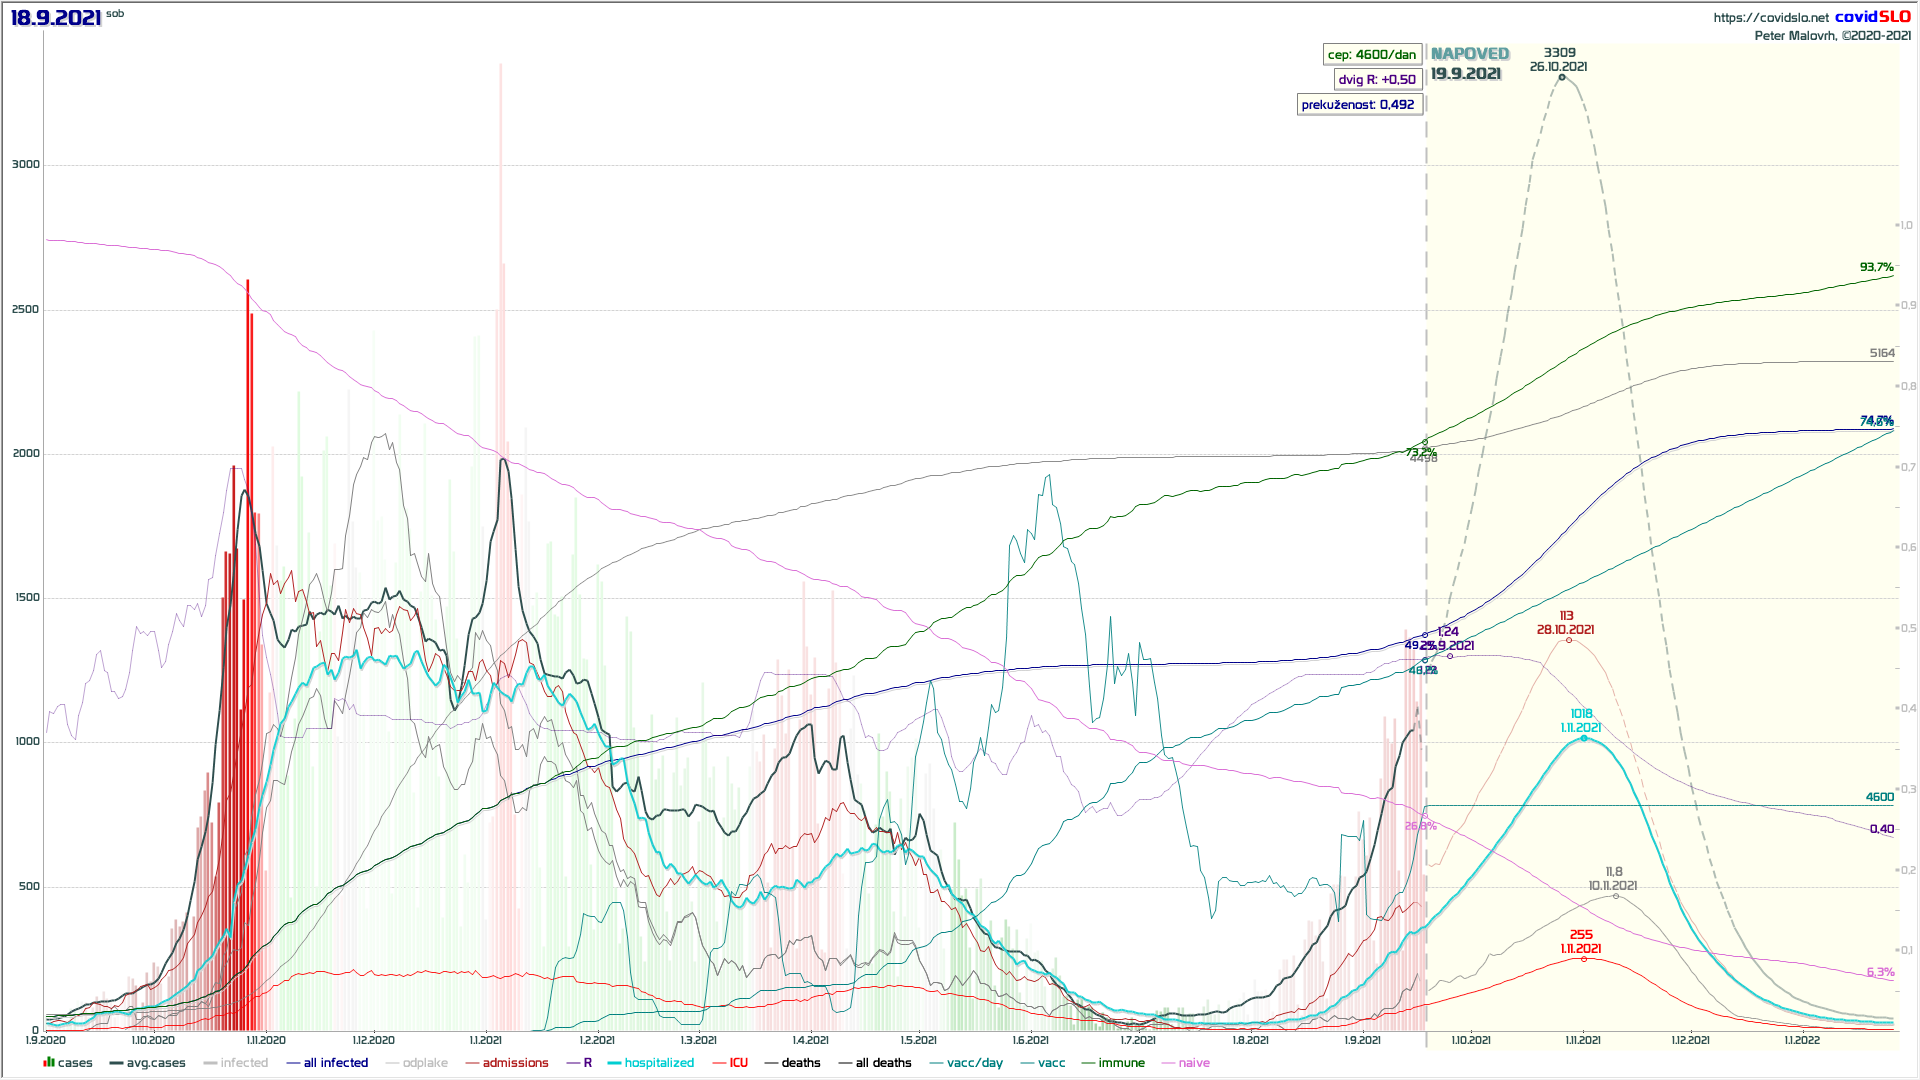The height and width of the screenshot is (1080, 1920).
Task: Toggle avg.cases series in legend
Action: [x=155, y=1063]
